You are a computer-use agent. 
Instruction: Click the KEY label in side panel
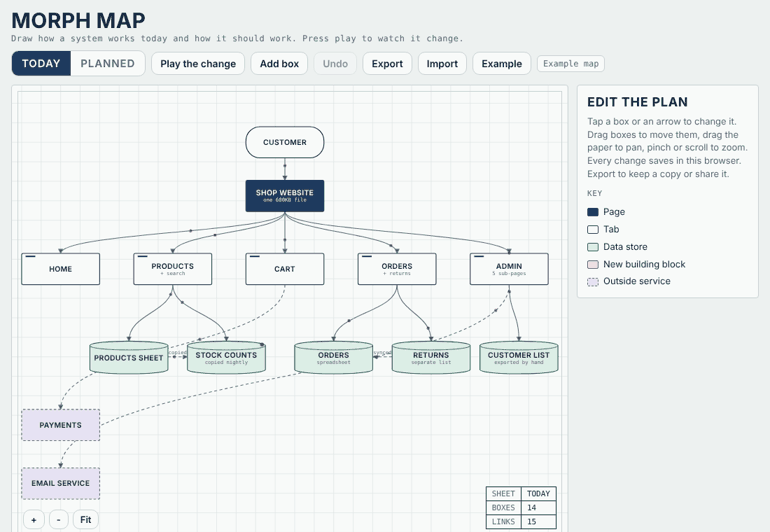point(594,193)
